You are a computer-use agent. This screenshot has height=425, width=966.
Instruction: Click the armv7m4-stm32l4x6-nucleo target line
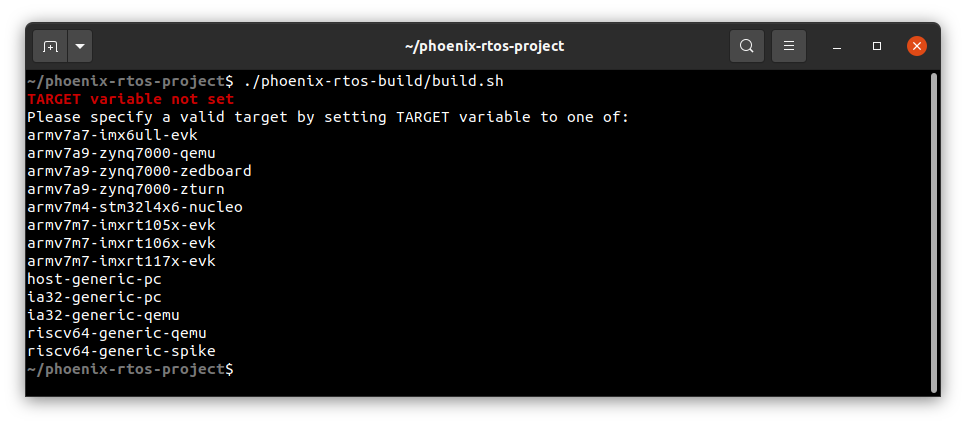(135, 207)
